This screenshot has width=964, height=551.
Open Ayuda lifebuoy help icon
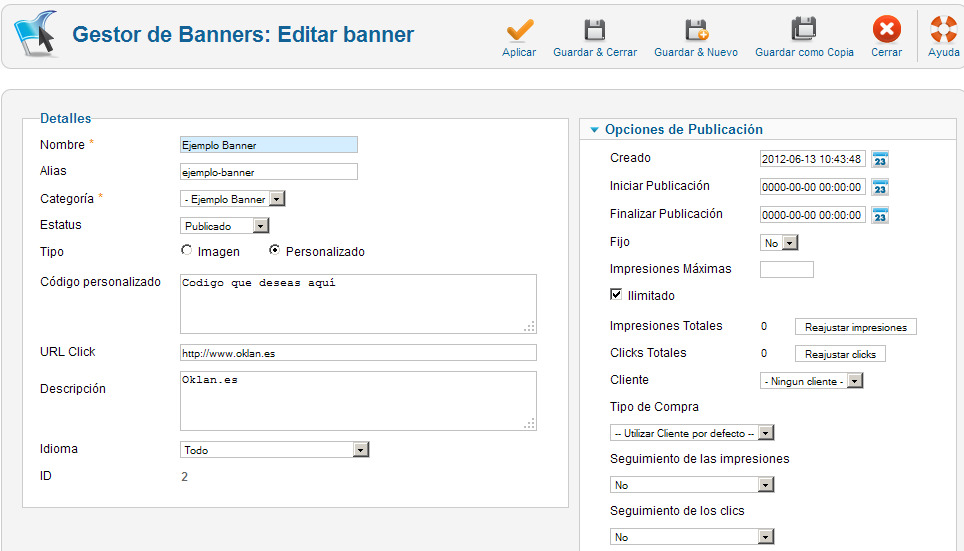(x=943, y=30)
